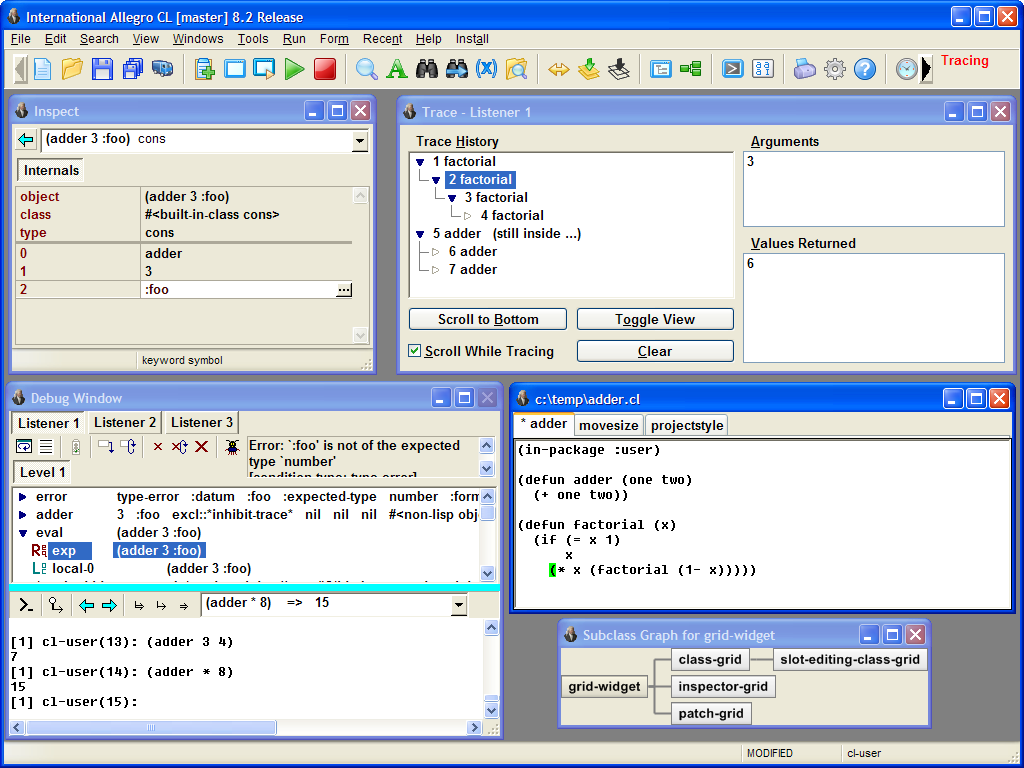Click the large red X abort icon

[x=202, y=447]
